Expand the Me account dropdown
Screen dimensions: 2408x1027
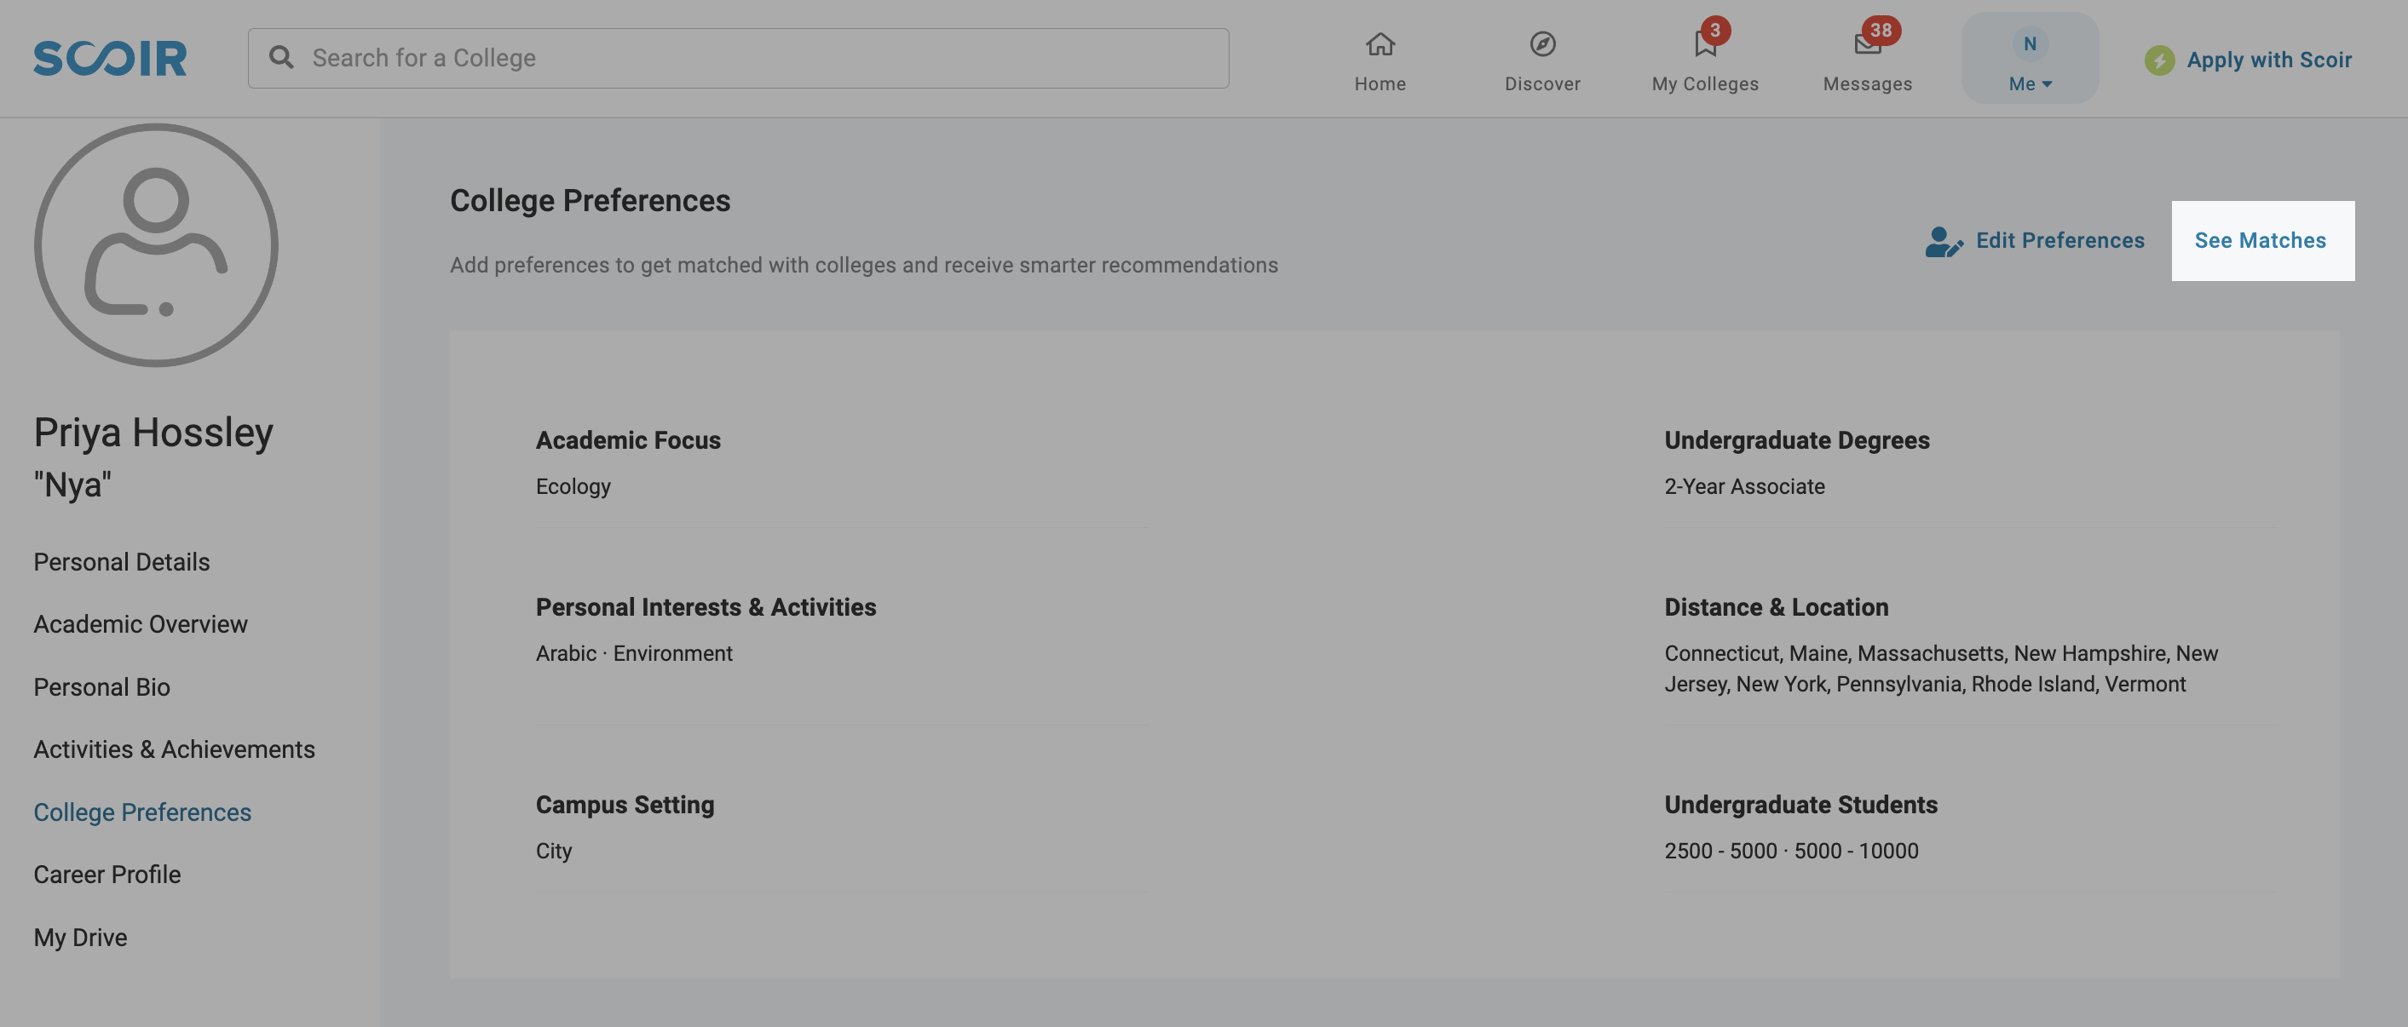[x=2030, y=58]
